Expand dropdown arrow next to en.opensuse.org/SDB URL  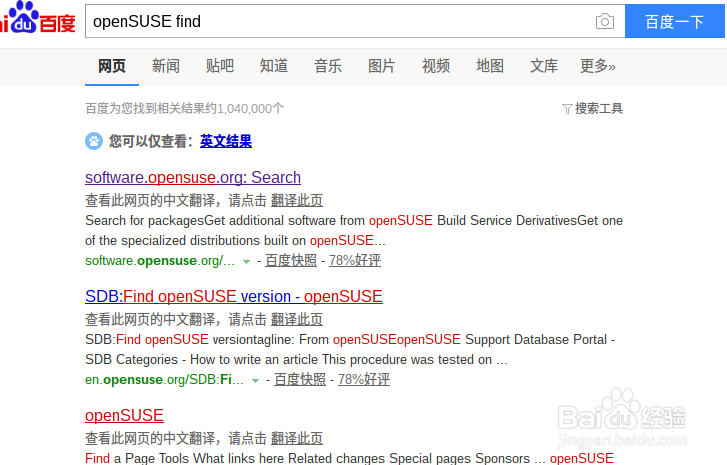pyautogui.click(x=255, y=381)
